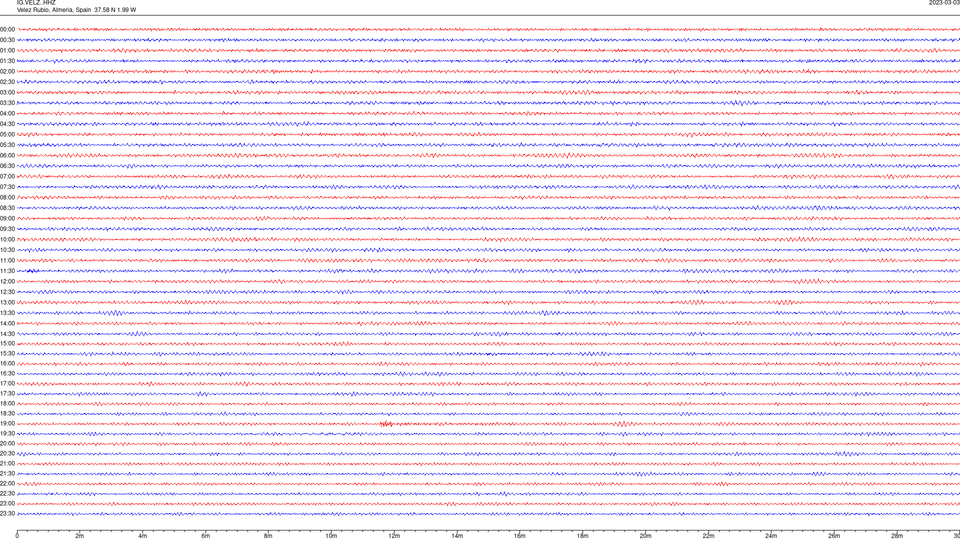960x540 pixels.
Task: Select the 19:00 trace time label
Action: [x=7, y=424]
